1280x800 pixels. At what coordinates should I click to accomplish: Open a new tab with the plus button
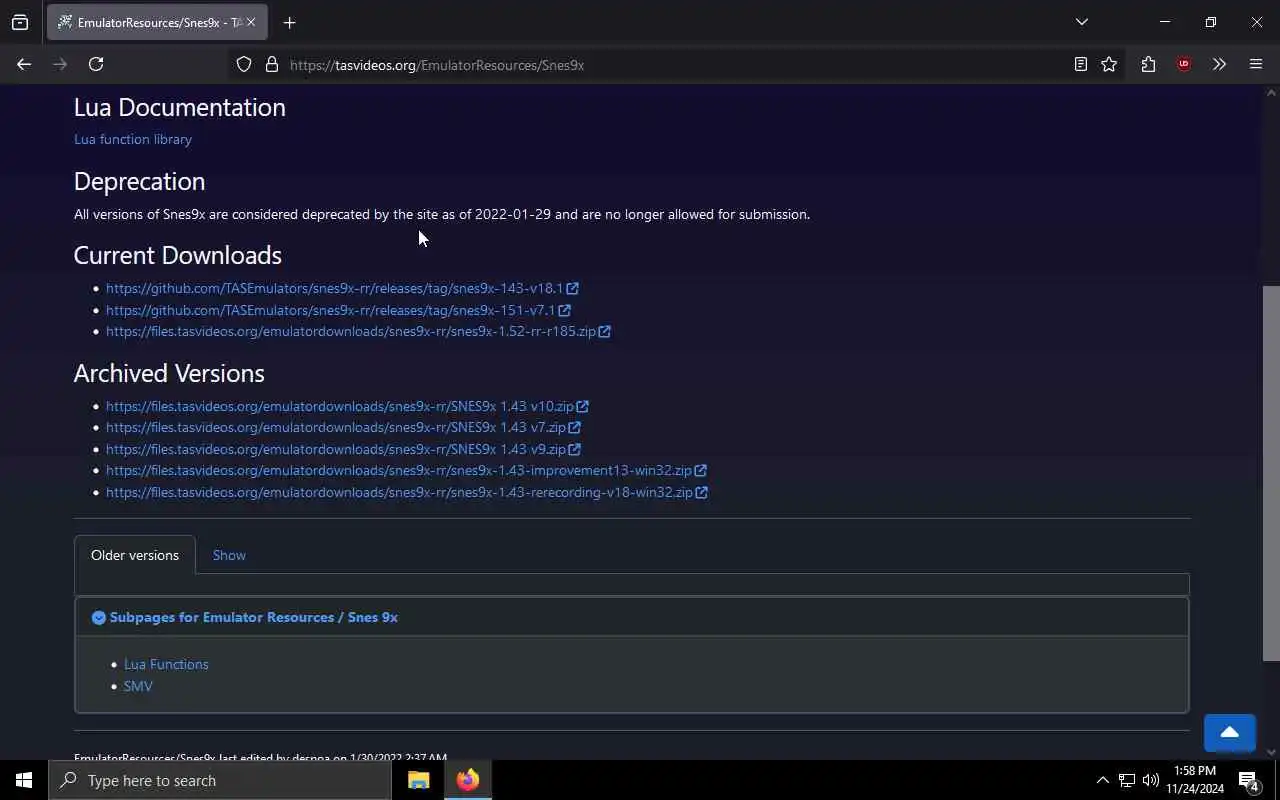click(x=289, y=22)
